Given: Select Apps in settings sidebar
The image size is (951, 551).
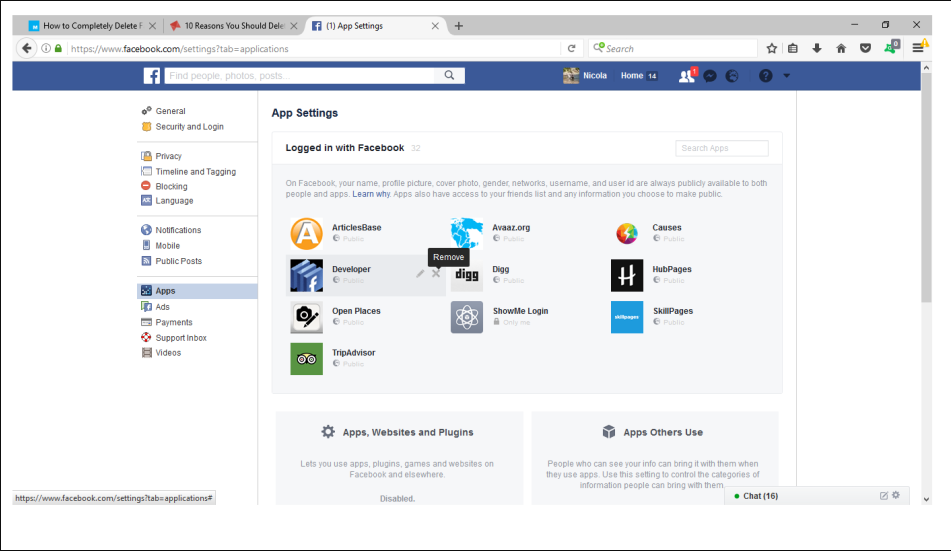Looking at the screenshot, I should [197, 291].
